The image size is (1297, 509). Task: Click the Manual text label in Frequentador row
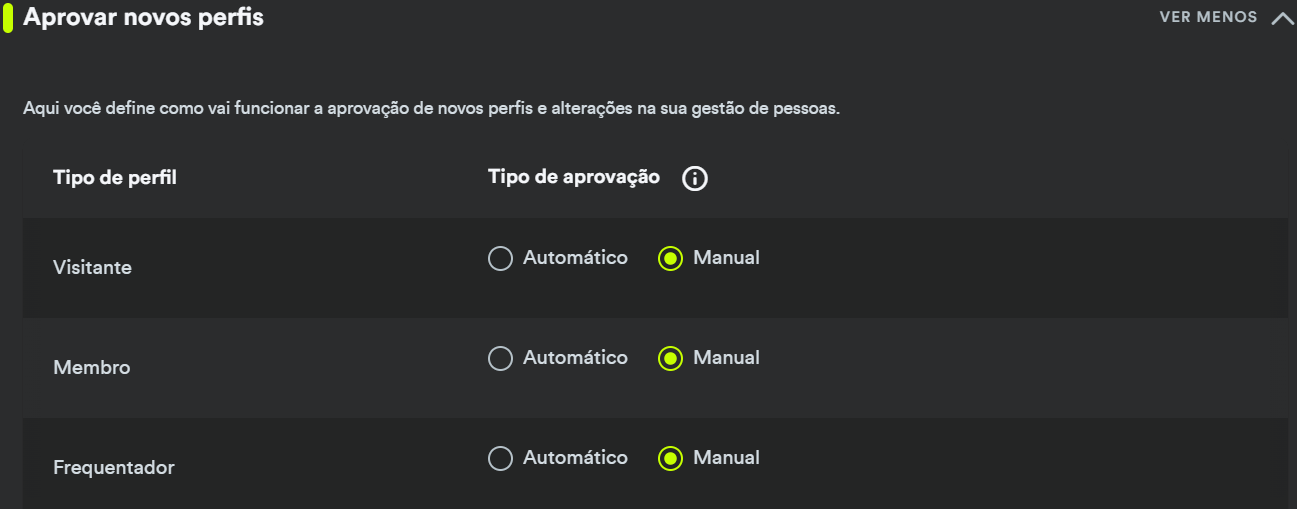pyautogui.click(x=726, y=458)
